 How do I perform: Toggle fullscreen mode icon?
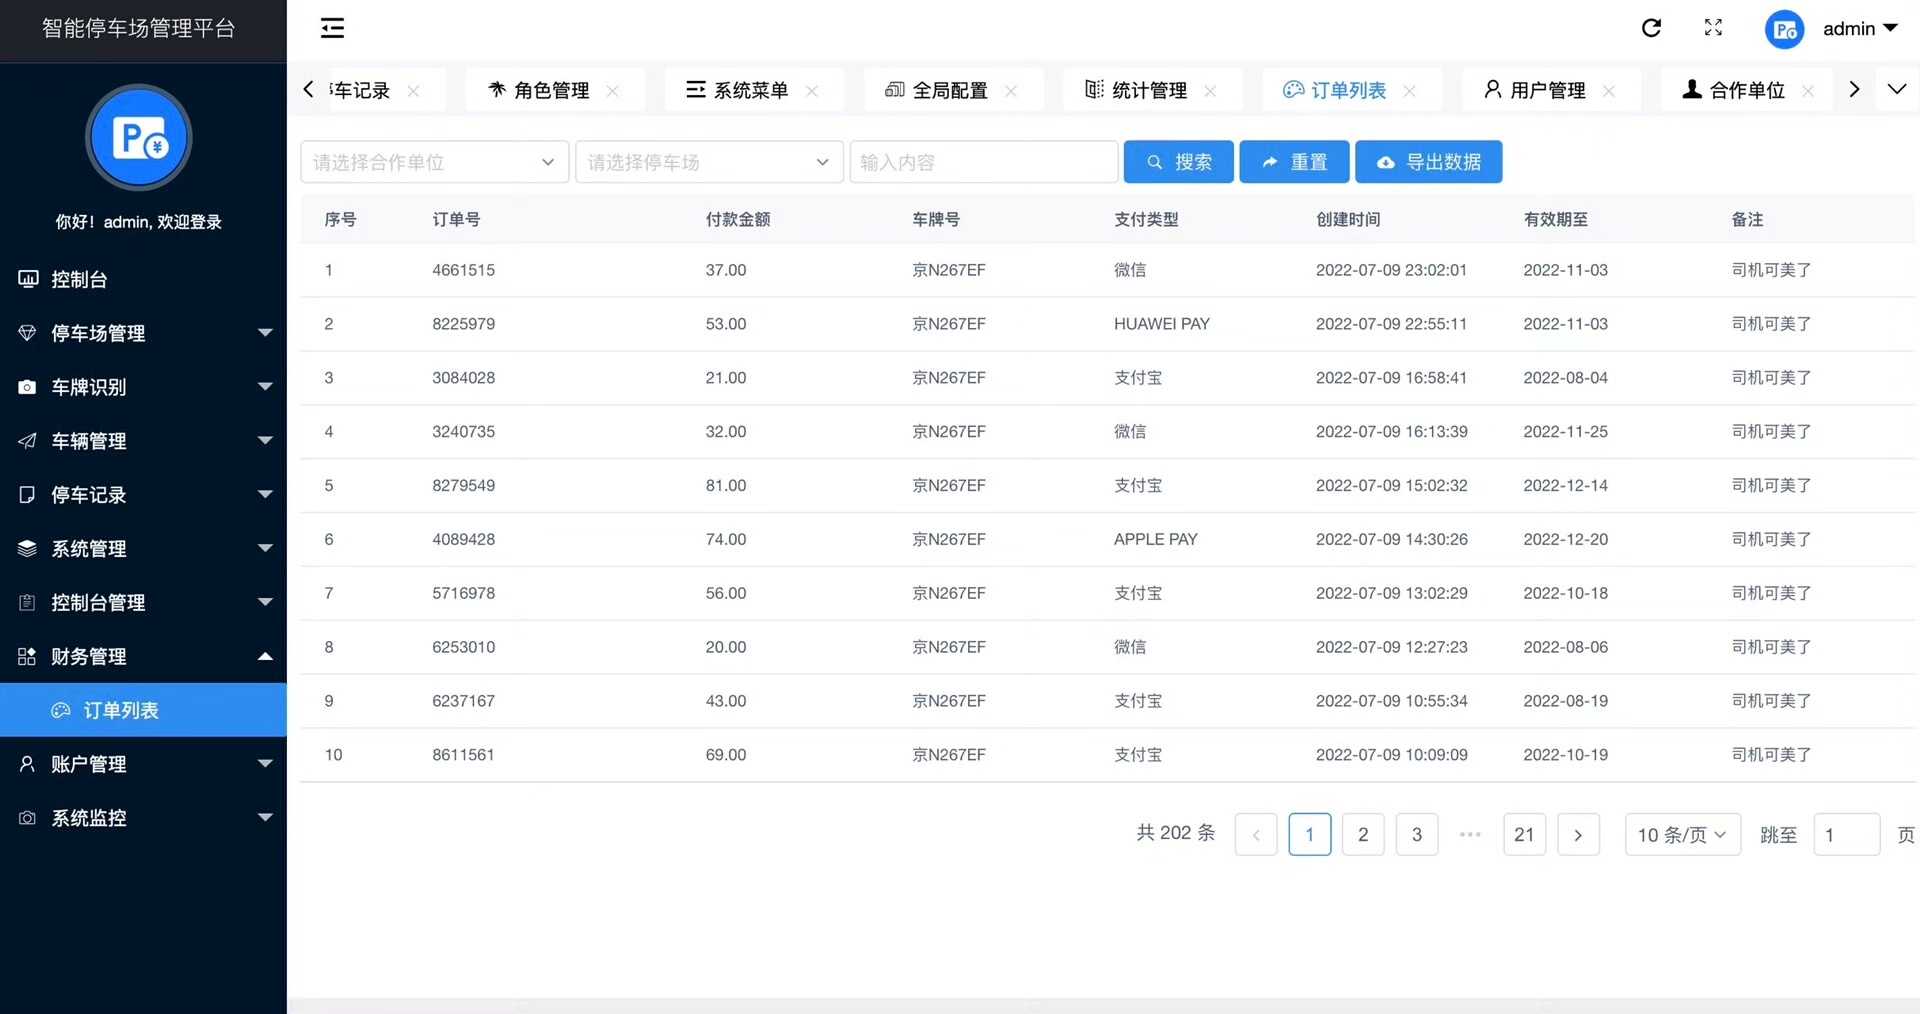coord(1713,28)
